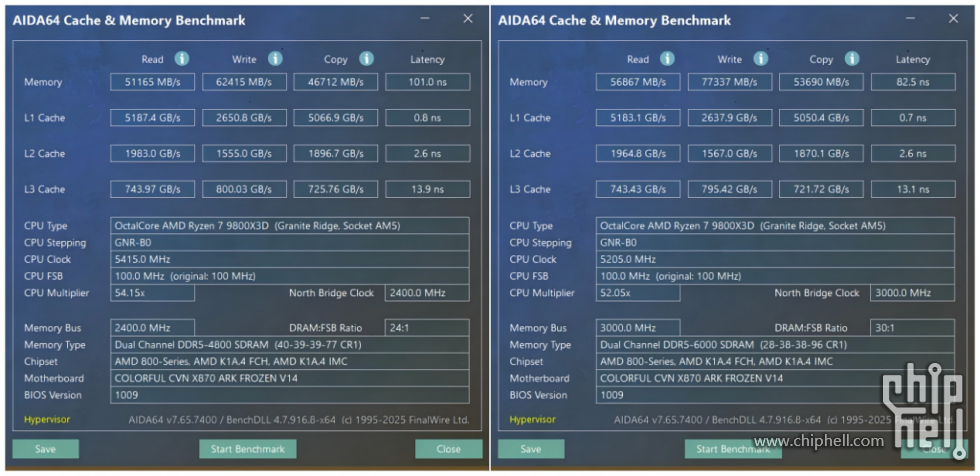Select L1 Cache Latency value 0.8 ns

click(428, 117)
